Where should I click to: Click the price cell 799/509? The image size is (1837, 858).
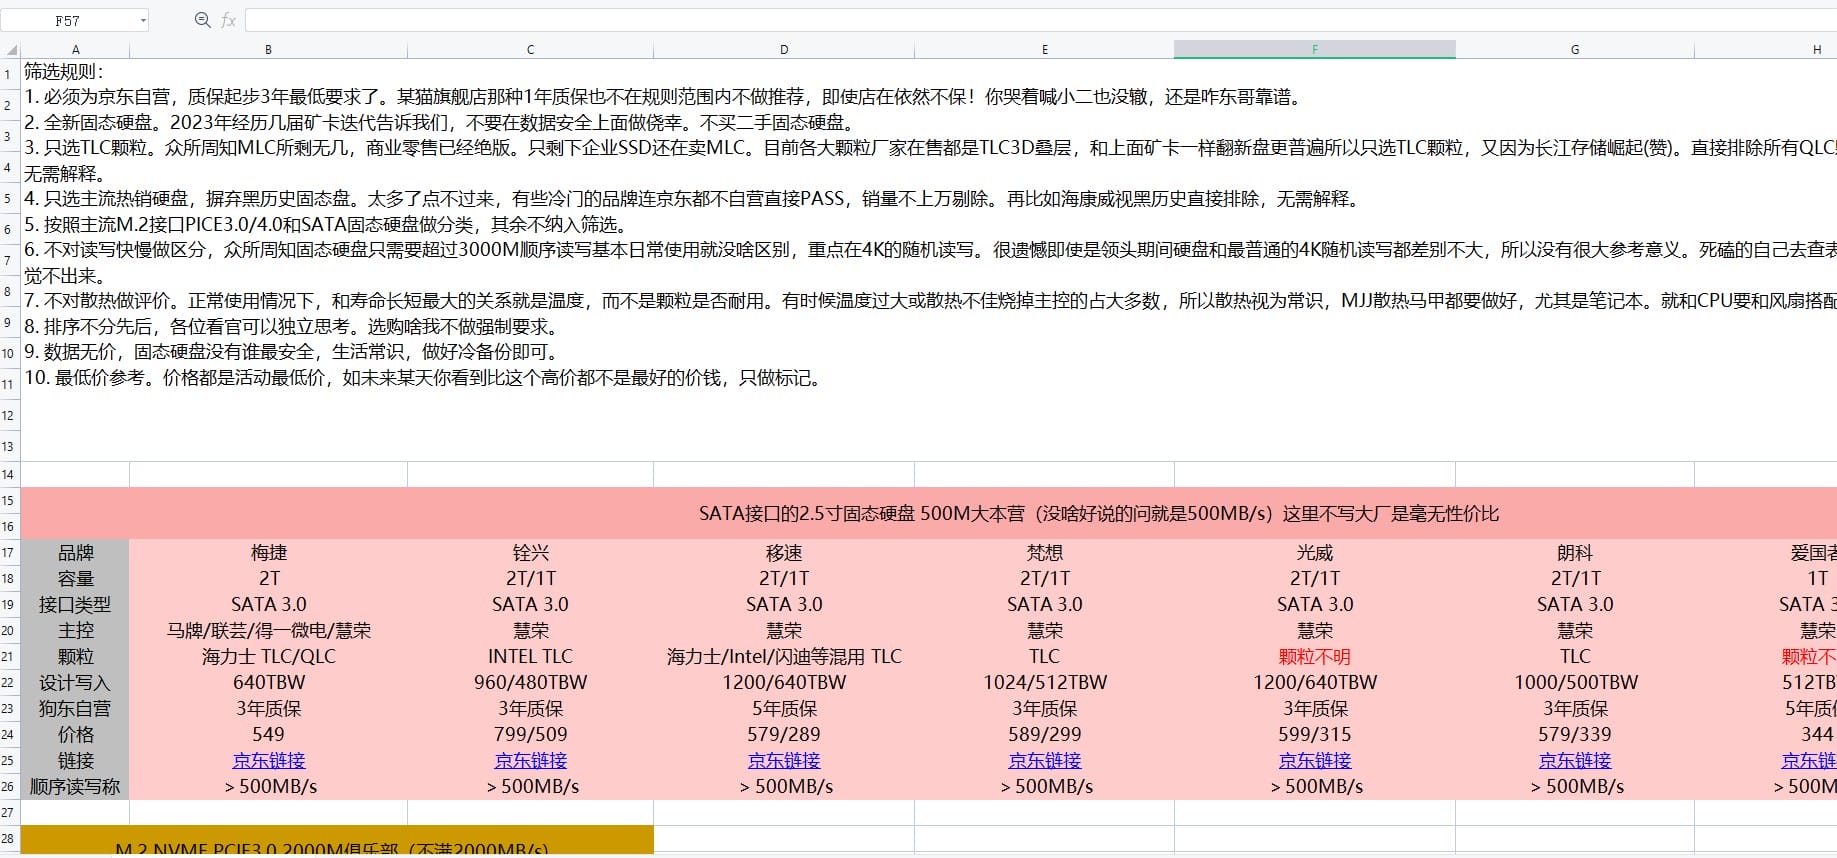[530, 734]
